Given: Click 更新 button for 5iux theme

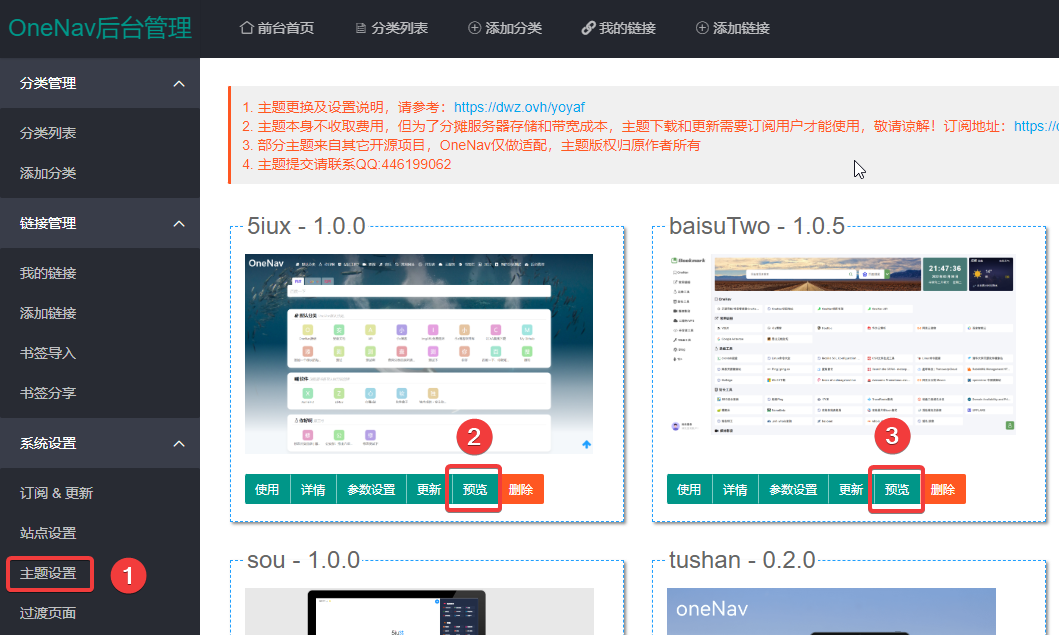Looking at the screenshot, I should (429, 489).
